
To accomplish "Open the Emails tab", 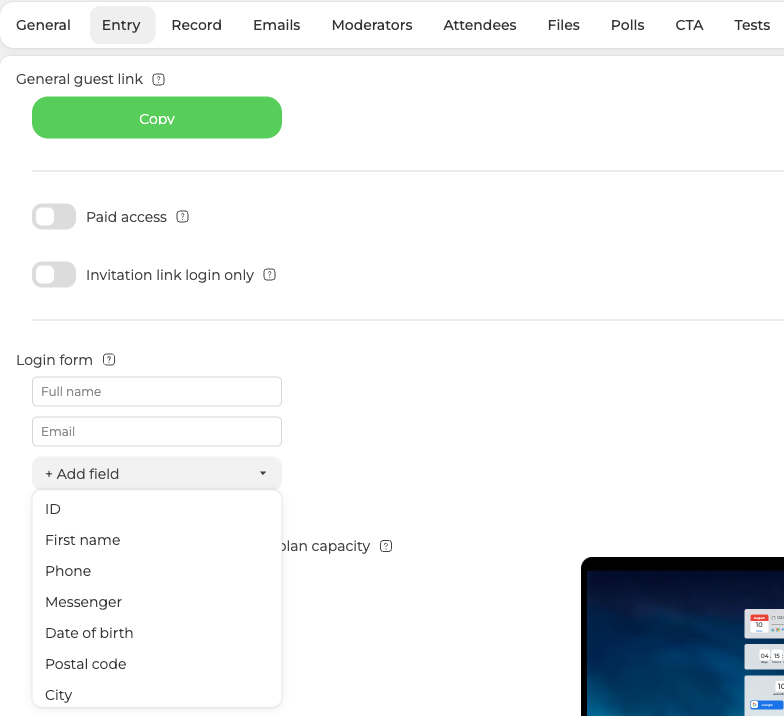I will (276, 25).
